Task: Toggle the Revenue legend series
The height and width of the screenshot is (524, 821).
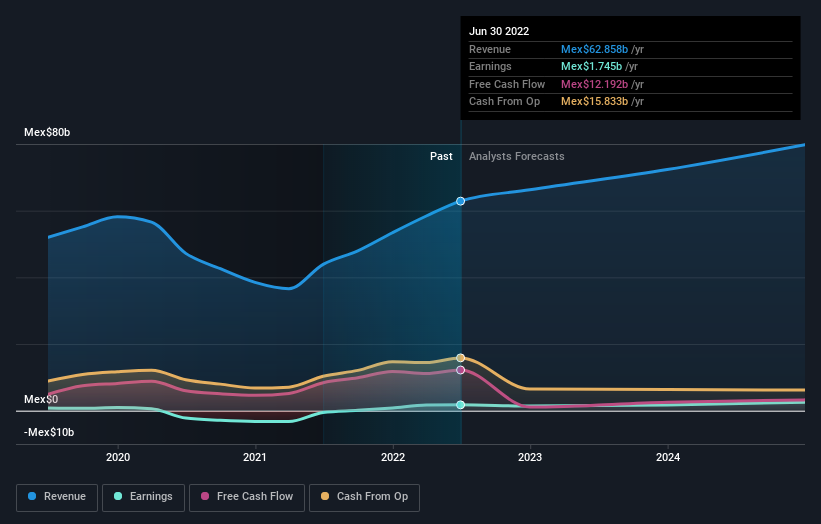Action: click(x=57, y=497)
